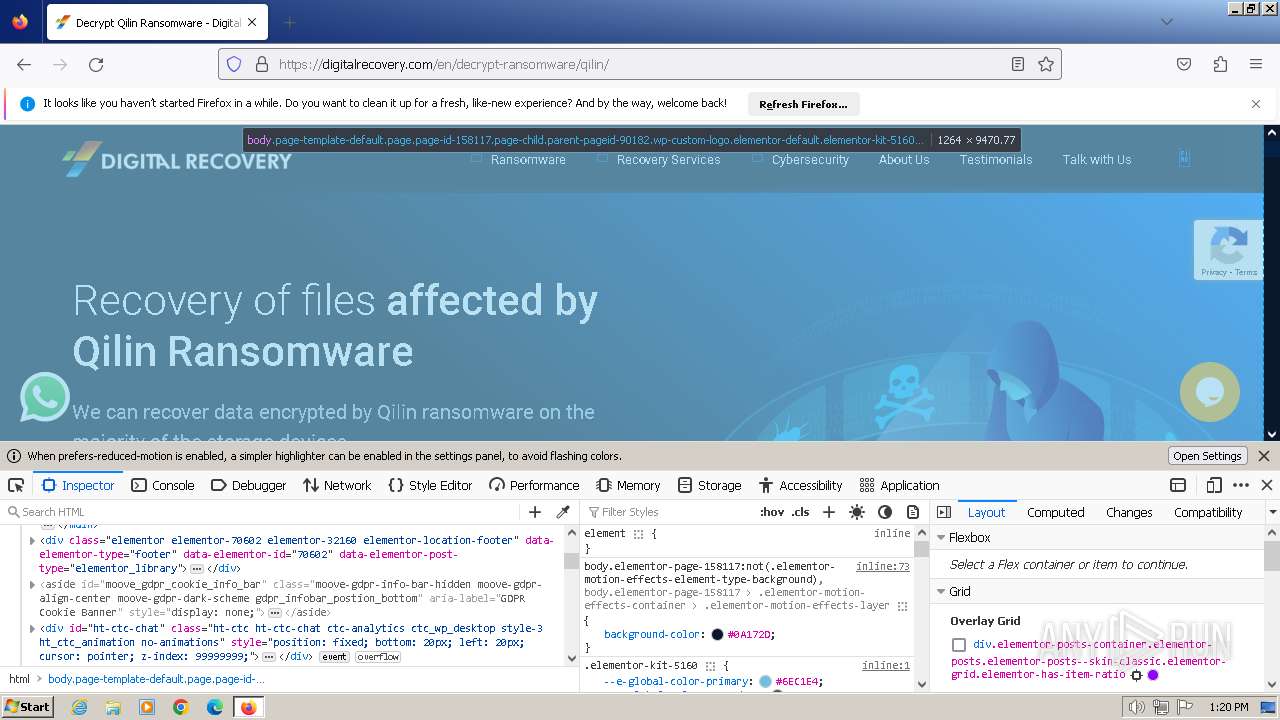Switch to the Console tab
This screenshot has width=1280, height=720.
coord(163,485)
